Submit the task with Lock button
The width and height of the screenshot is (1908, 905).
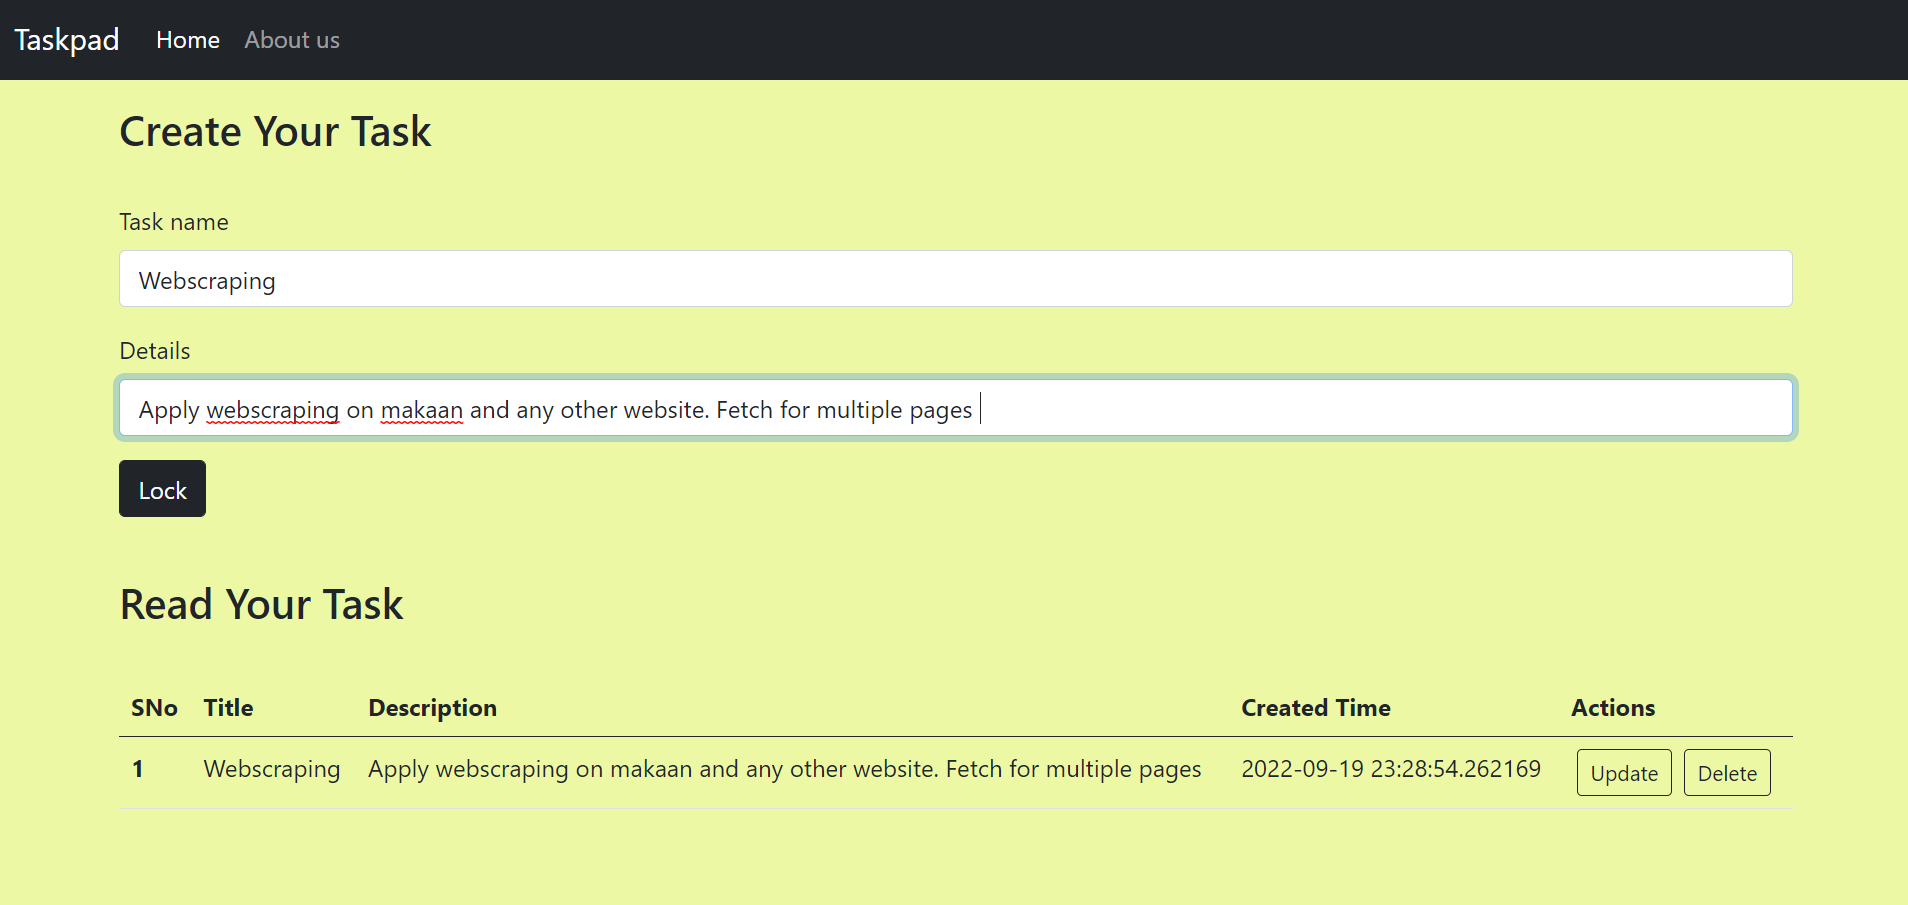coord(162,489)
